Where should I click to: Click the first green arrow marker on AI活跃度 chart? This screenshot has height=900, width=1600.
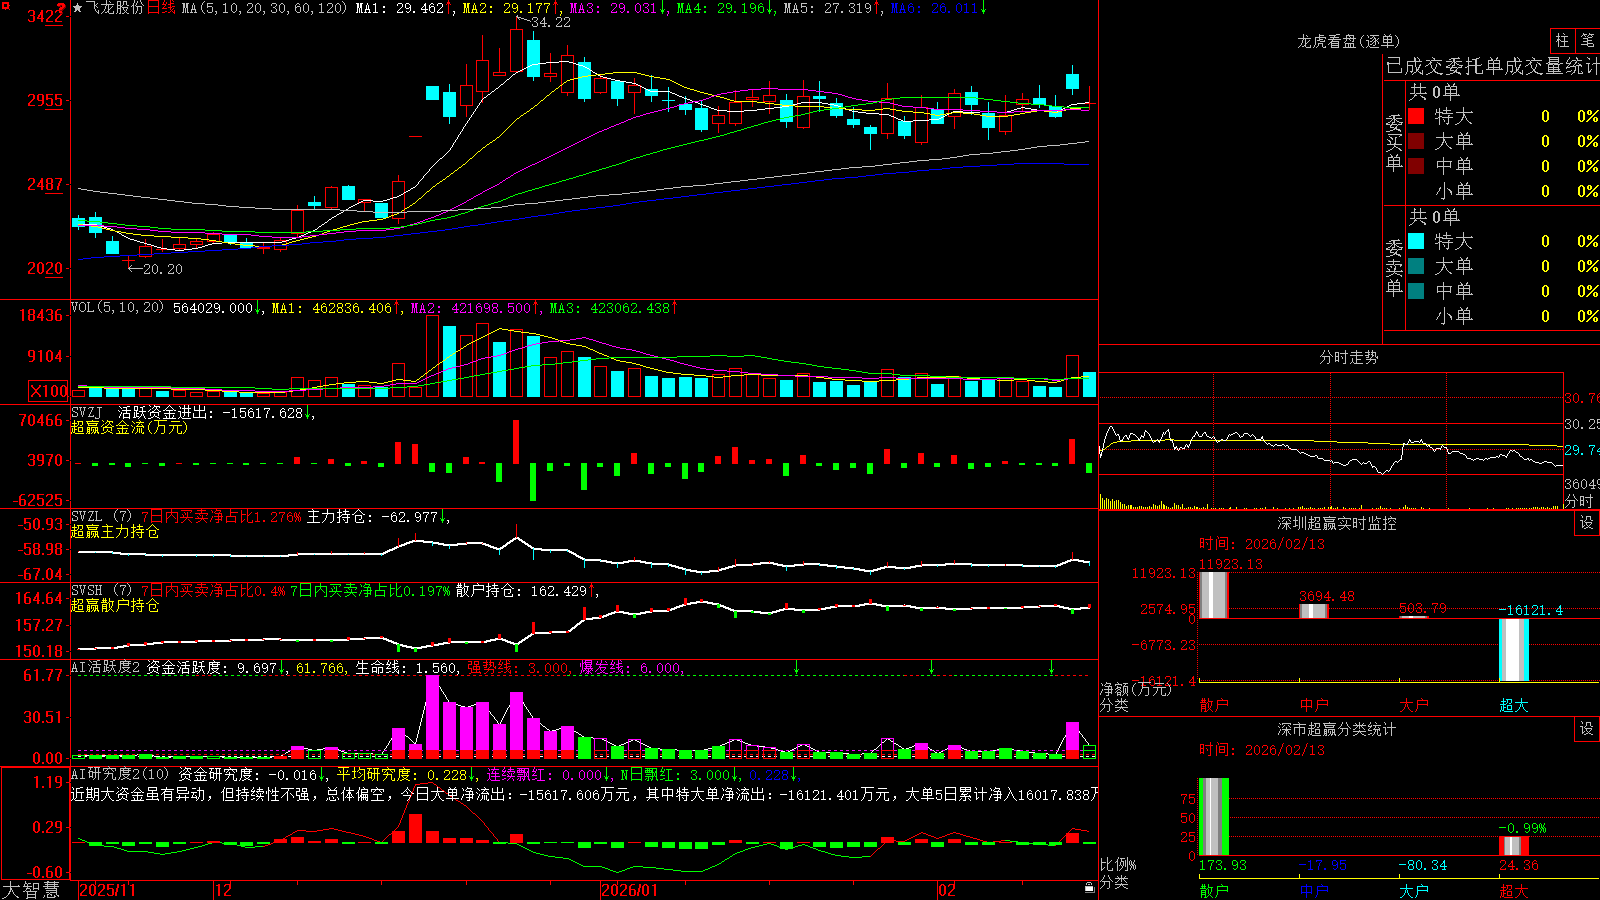tap(797, 667)
